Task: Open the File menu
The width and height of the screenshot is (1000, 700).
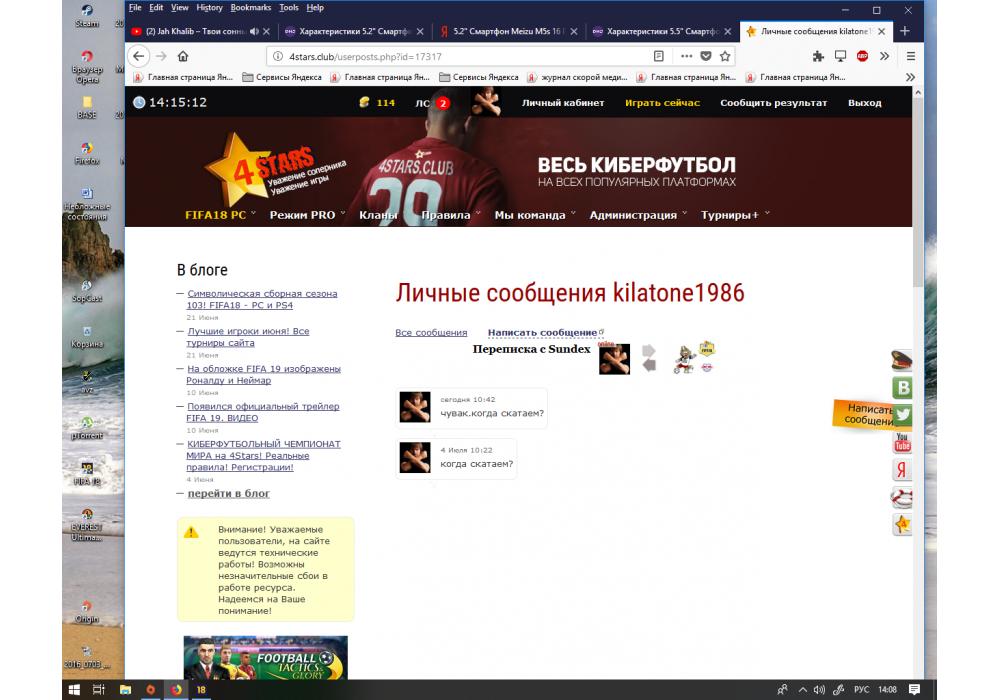Action: coord(135,8)
